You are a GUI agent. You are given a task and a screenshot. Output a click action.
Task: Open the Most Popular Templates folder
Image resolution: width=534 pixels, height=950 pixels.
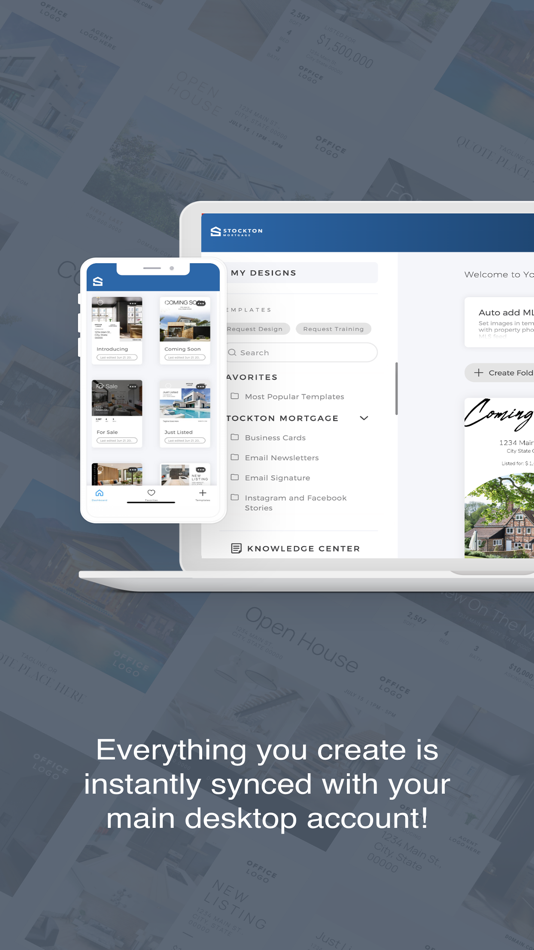pos(287,396)
